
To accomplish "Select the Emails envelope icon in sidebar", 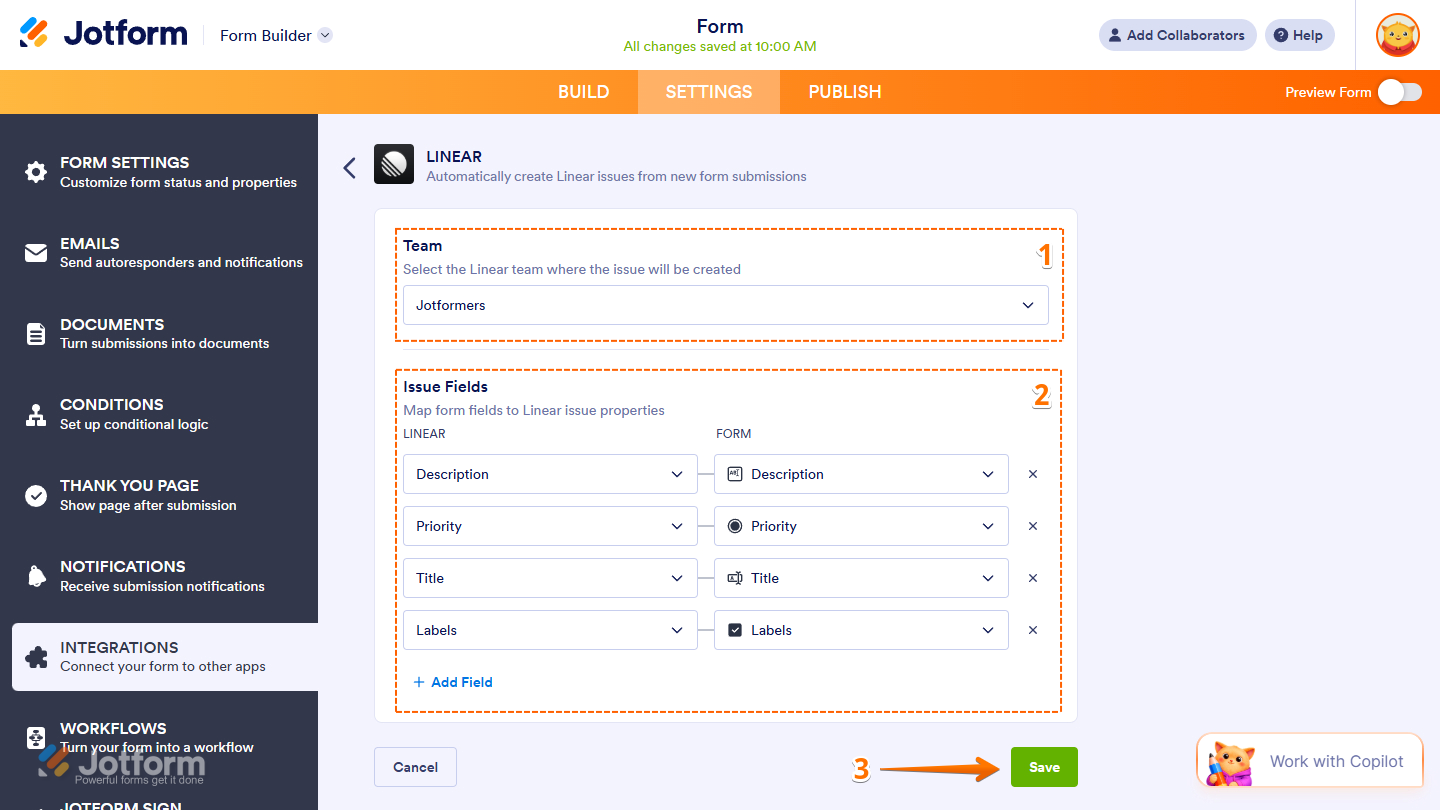I will pos(35,252).
